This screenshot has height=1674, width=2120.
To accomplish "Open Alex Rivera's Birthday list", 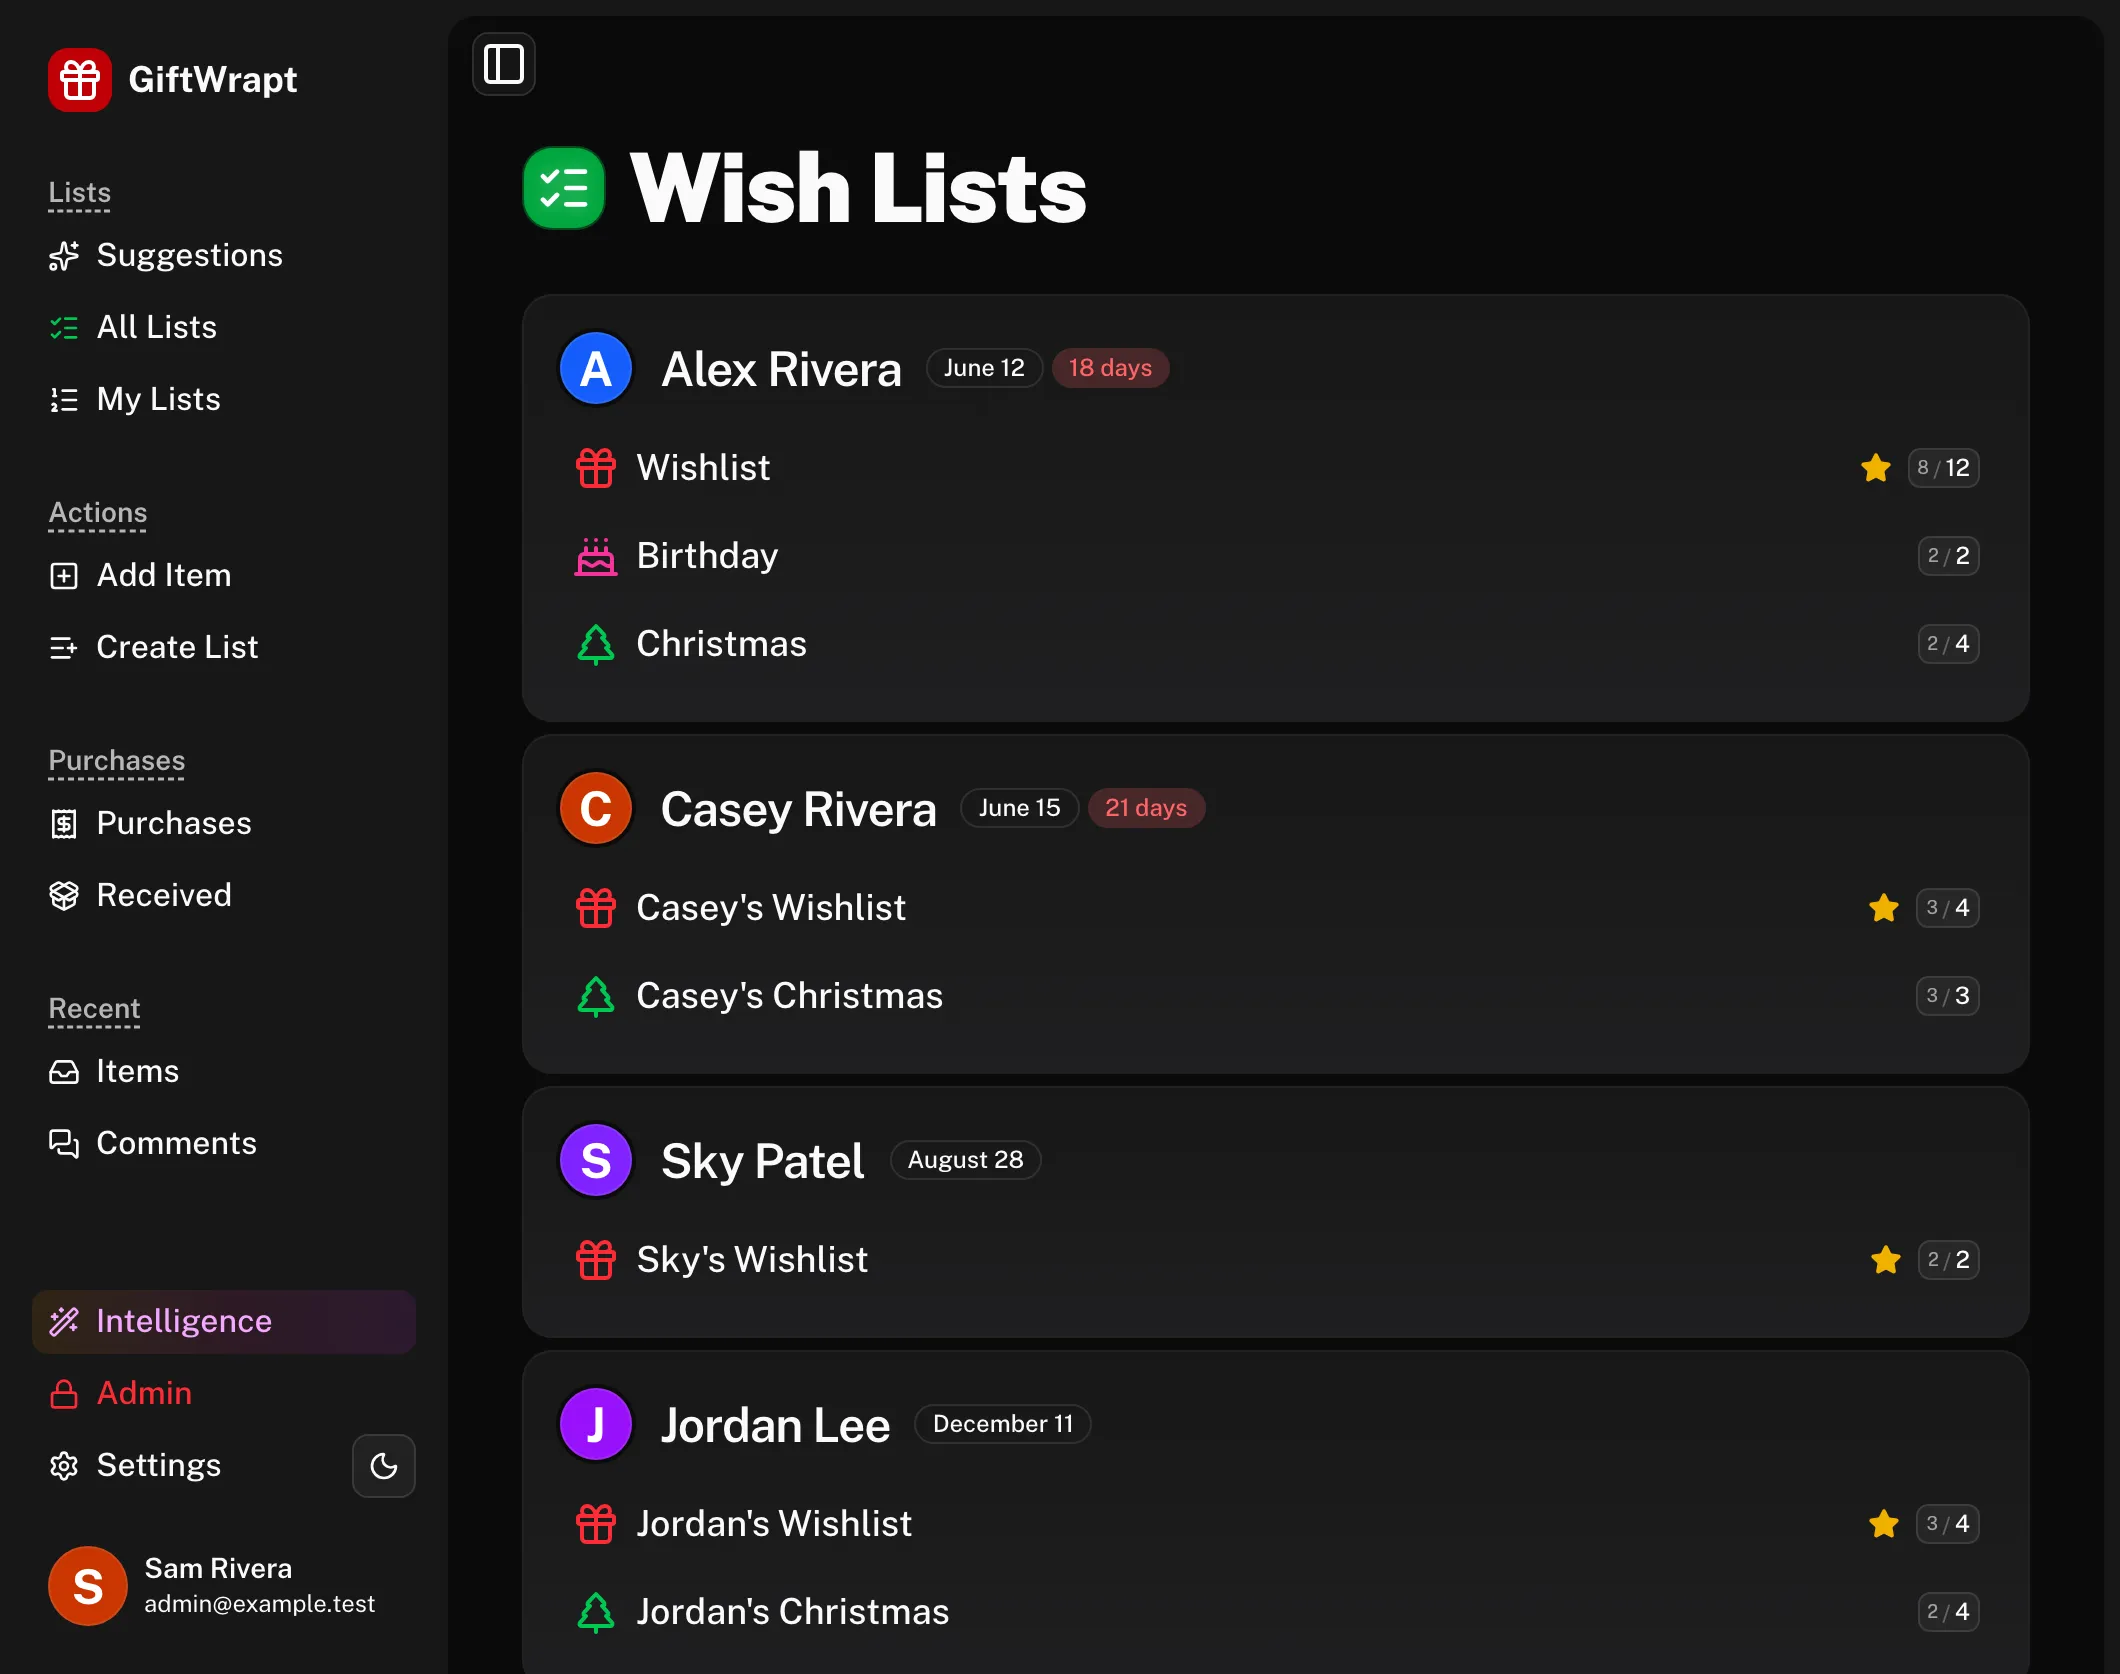I will tap(1276, 556).
